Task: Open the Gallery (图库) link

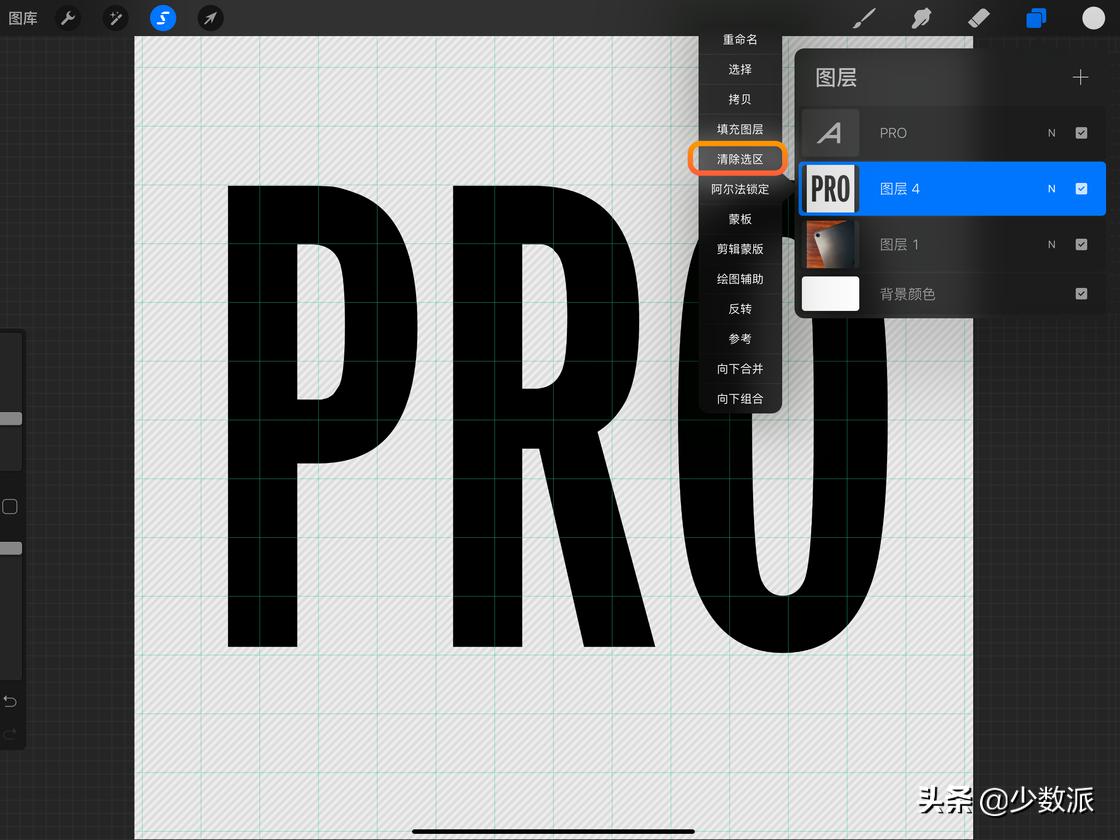Action: pos(23,18)
